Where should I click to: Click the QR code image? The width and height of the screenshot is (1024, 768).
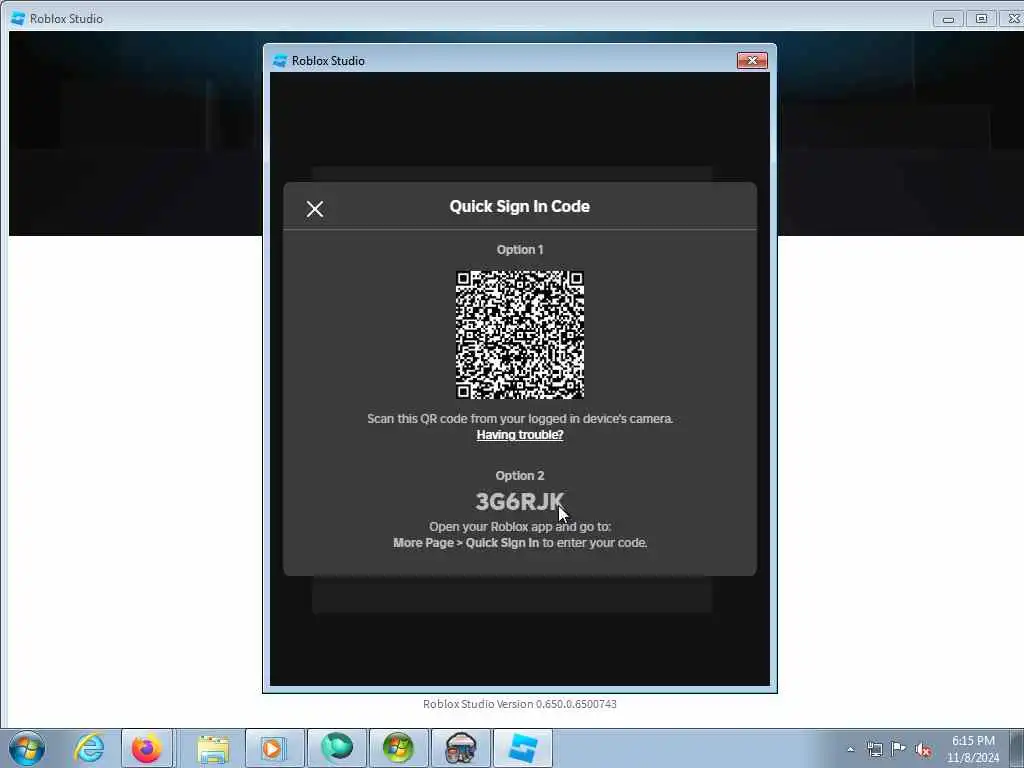tap(520, 334)
